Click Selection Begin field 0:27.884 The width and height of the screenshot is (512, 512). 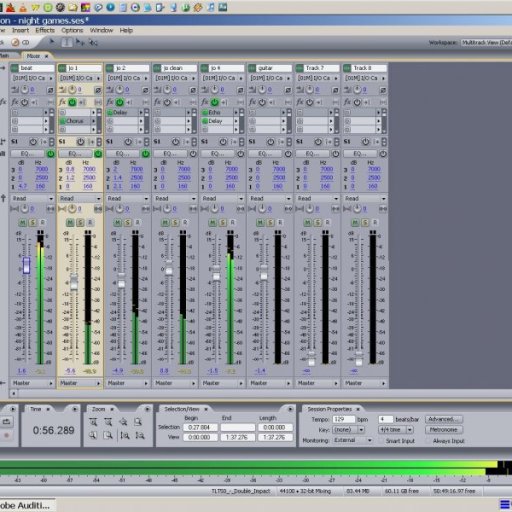(200, 427)
